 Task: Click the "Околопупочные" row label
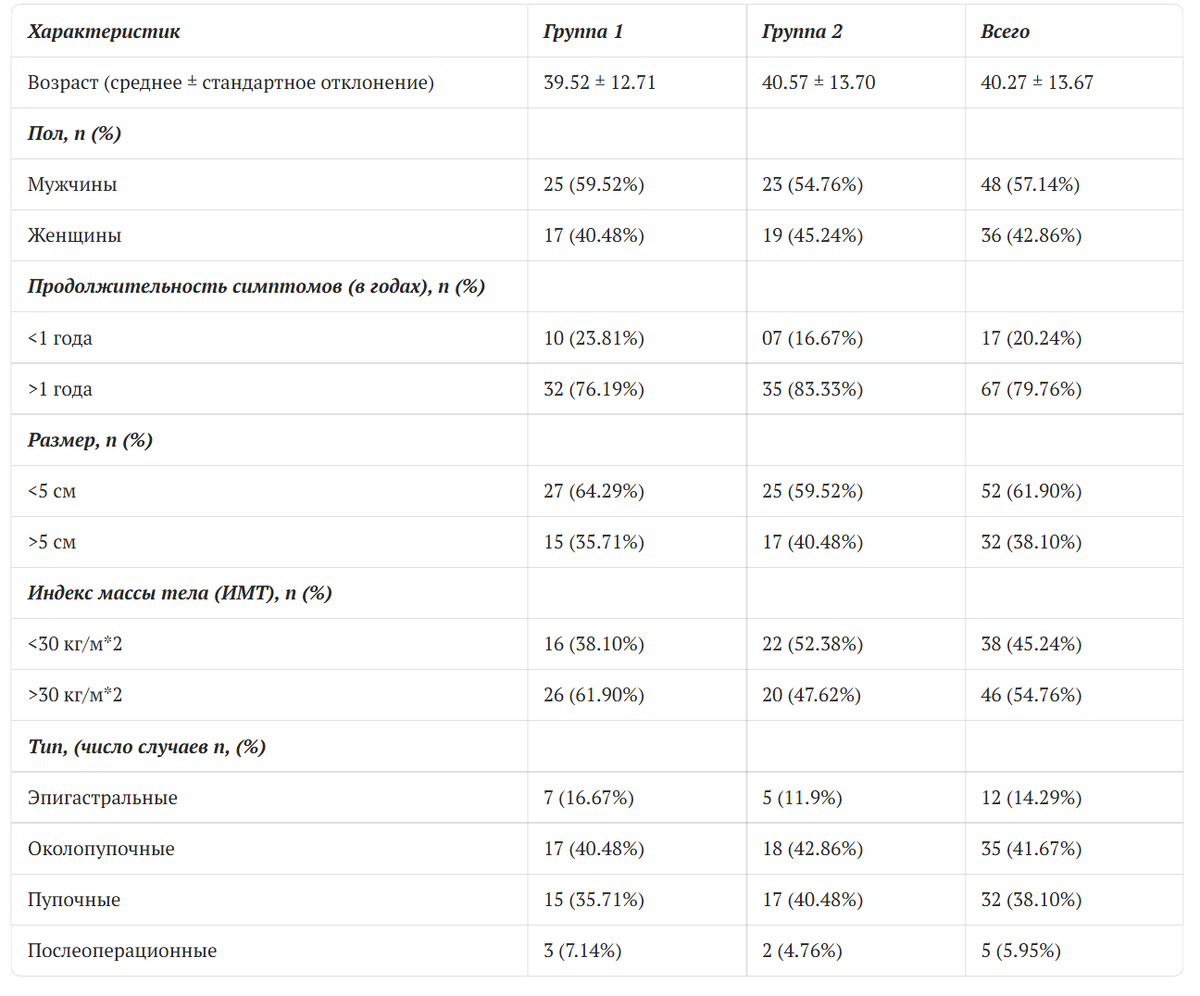coord(101,849)
